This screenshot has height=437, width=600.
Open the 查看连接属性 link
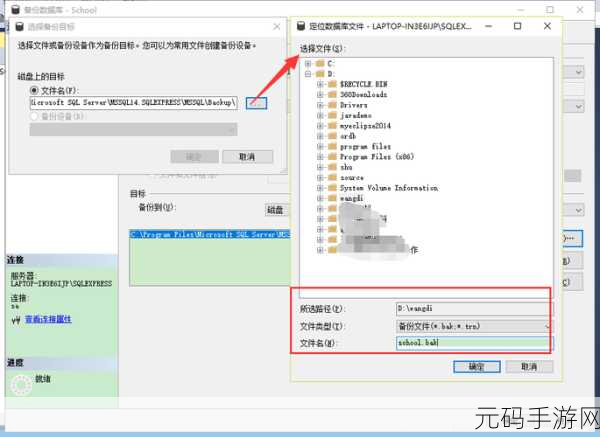pyautogui.click(x=48, y=319)
